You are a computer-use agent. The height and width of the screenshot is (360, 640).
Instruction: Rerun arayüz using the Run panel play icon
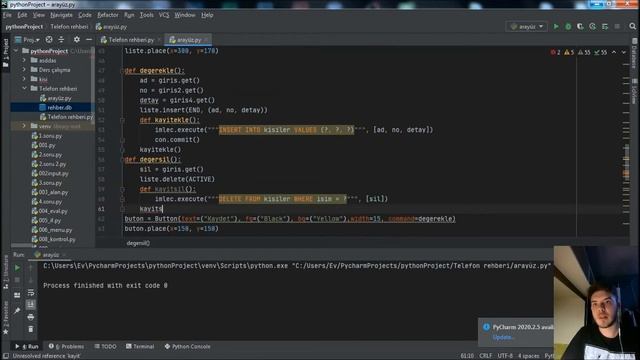coord(17,268)
